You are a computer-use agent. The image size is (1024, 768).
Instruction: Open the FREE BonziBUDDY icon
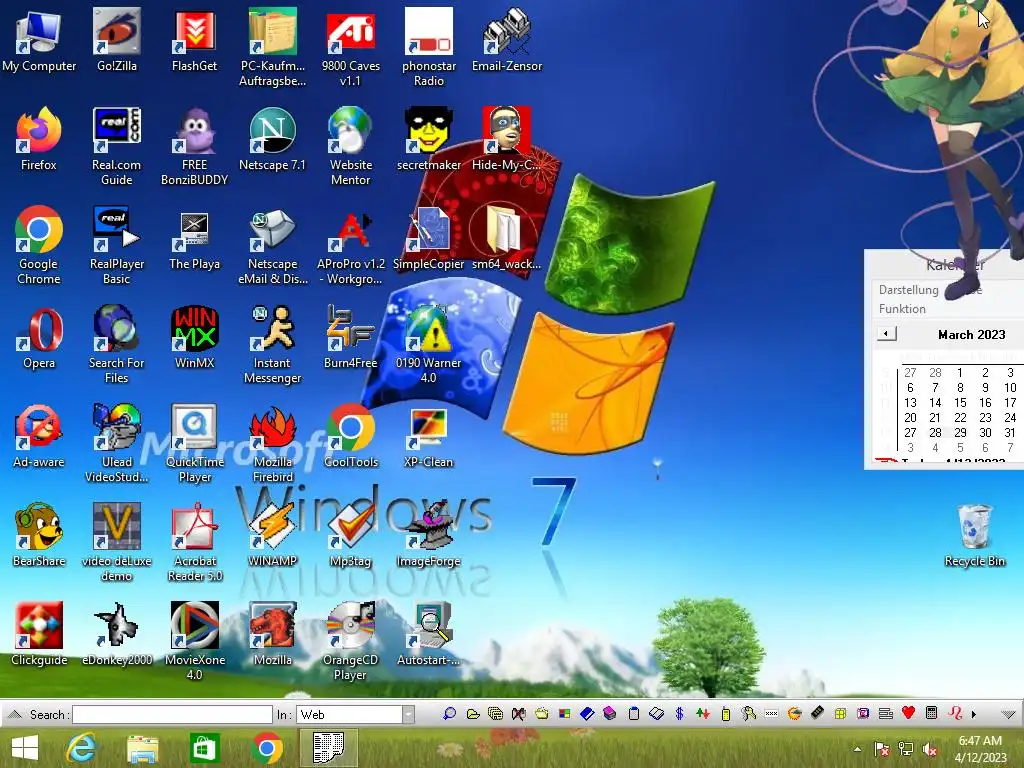194,146
